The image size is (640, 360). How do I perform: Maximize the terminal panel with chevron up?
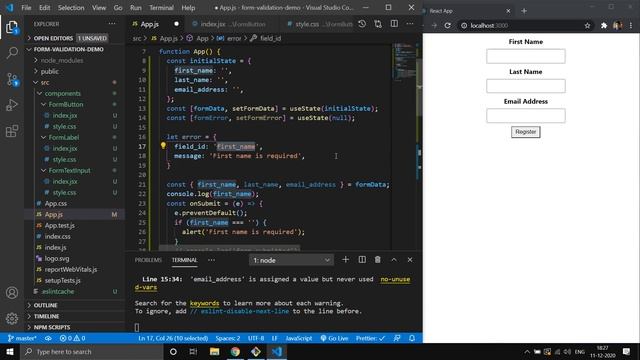(394, 260)
